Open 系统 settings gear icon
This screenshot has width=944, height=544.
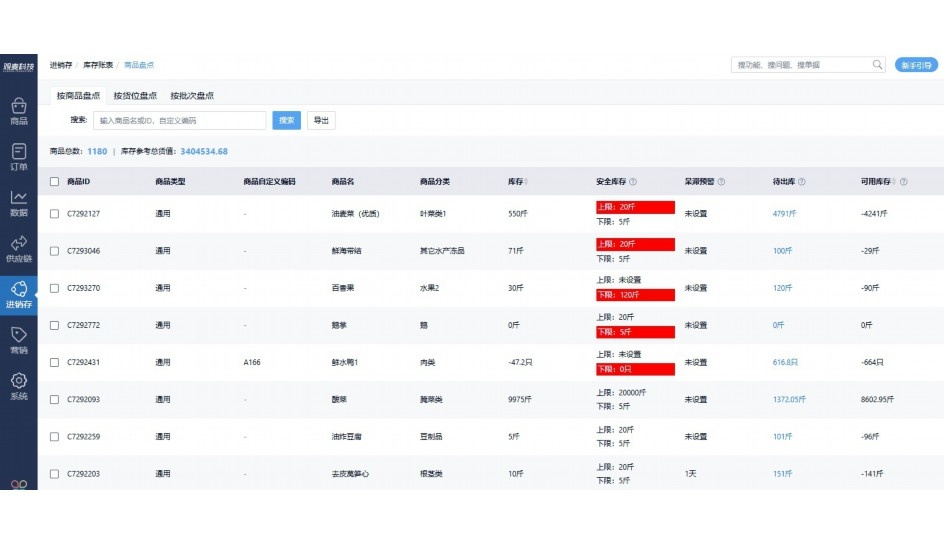point(18,386)
